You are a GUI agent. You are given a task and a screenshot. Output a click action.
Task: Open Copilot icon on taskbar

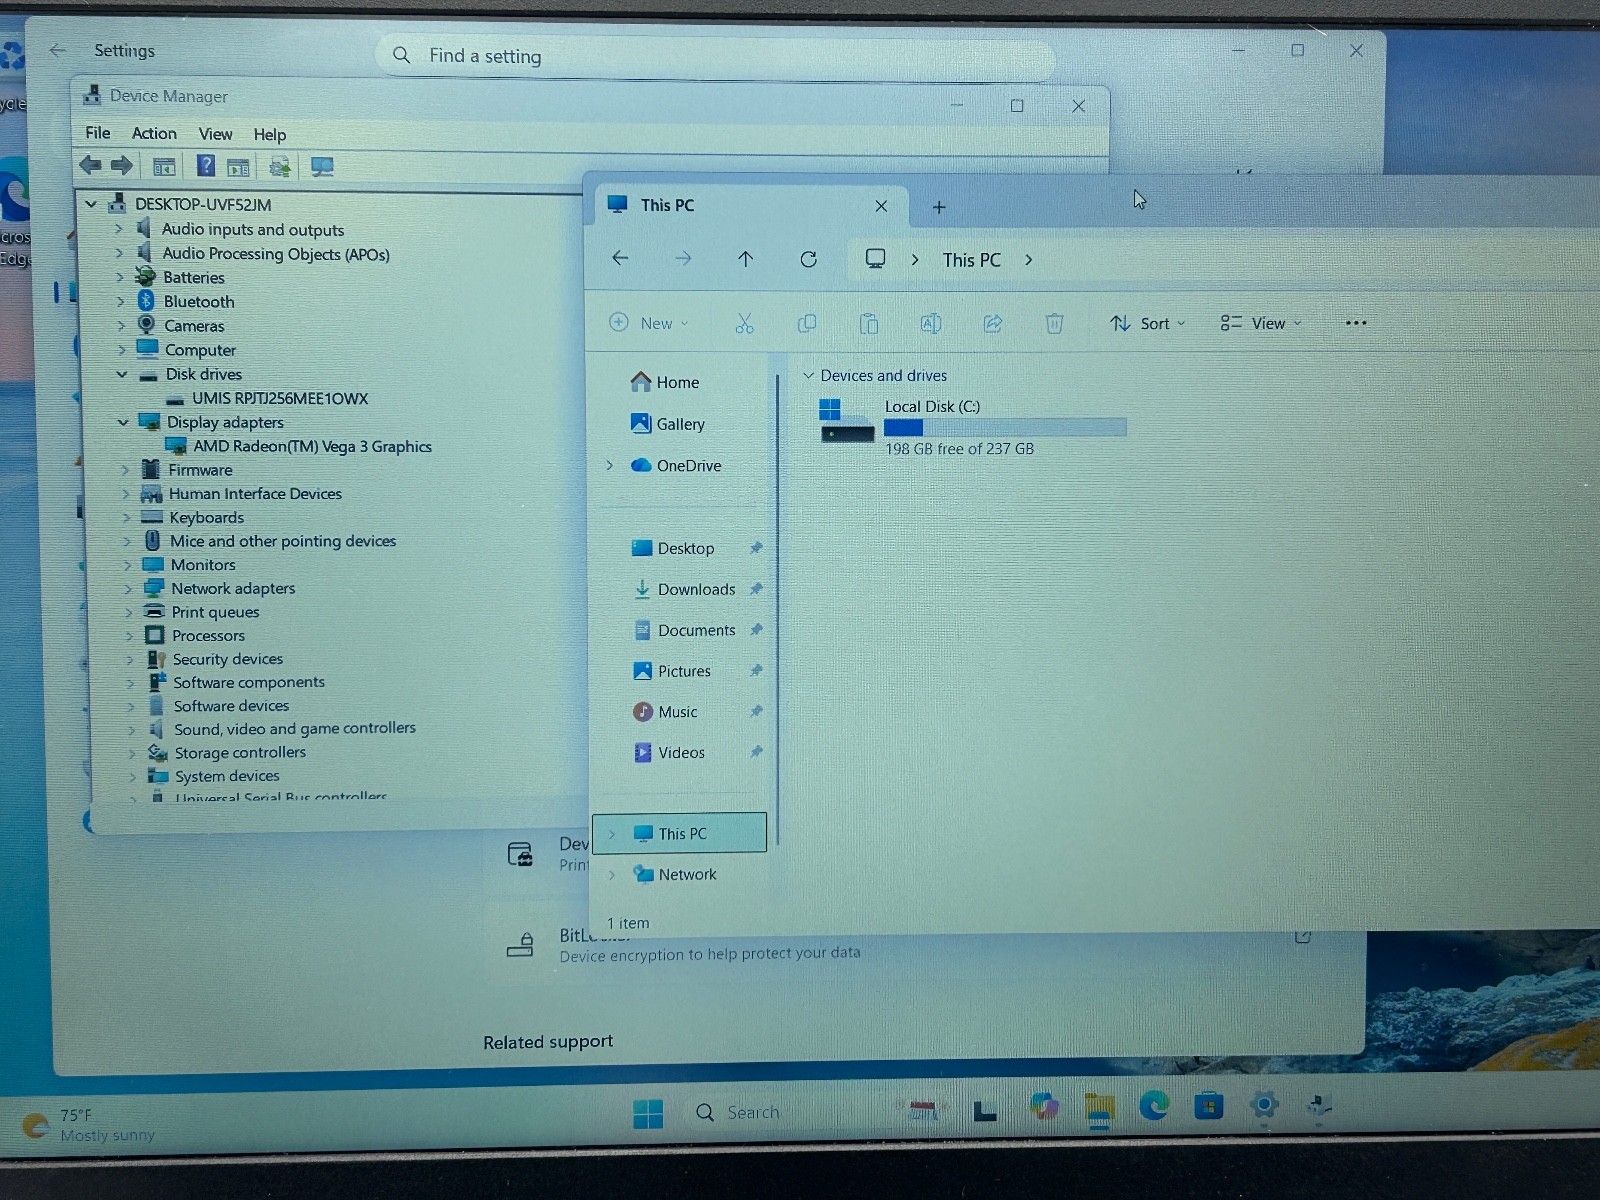pyautogui.click(x=1044, y=1106)
